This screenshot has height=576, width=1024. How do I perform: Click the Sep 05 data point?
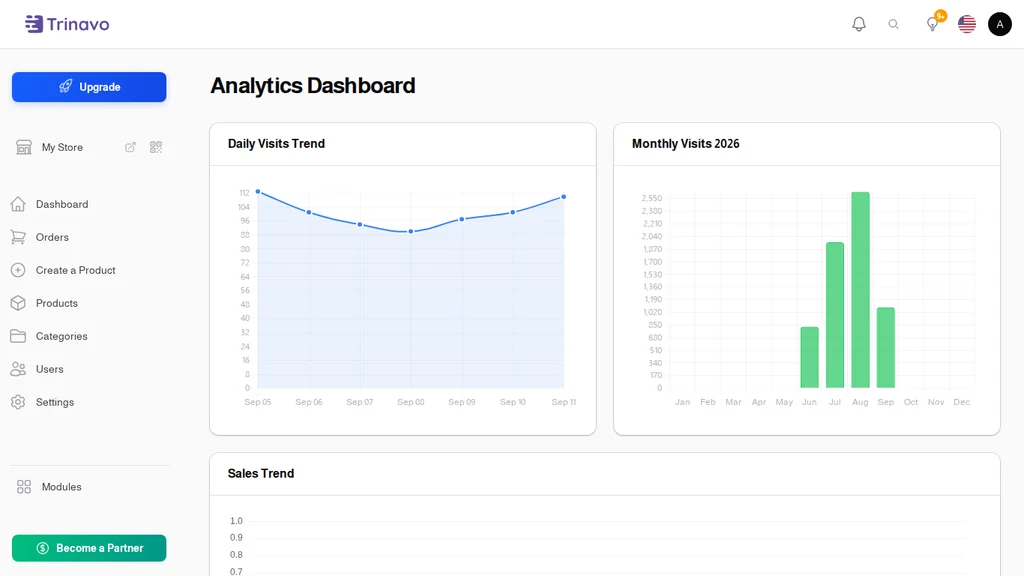click(258, 192)
